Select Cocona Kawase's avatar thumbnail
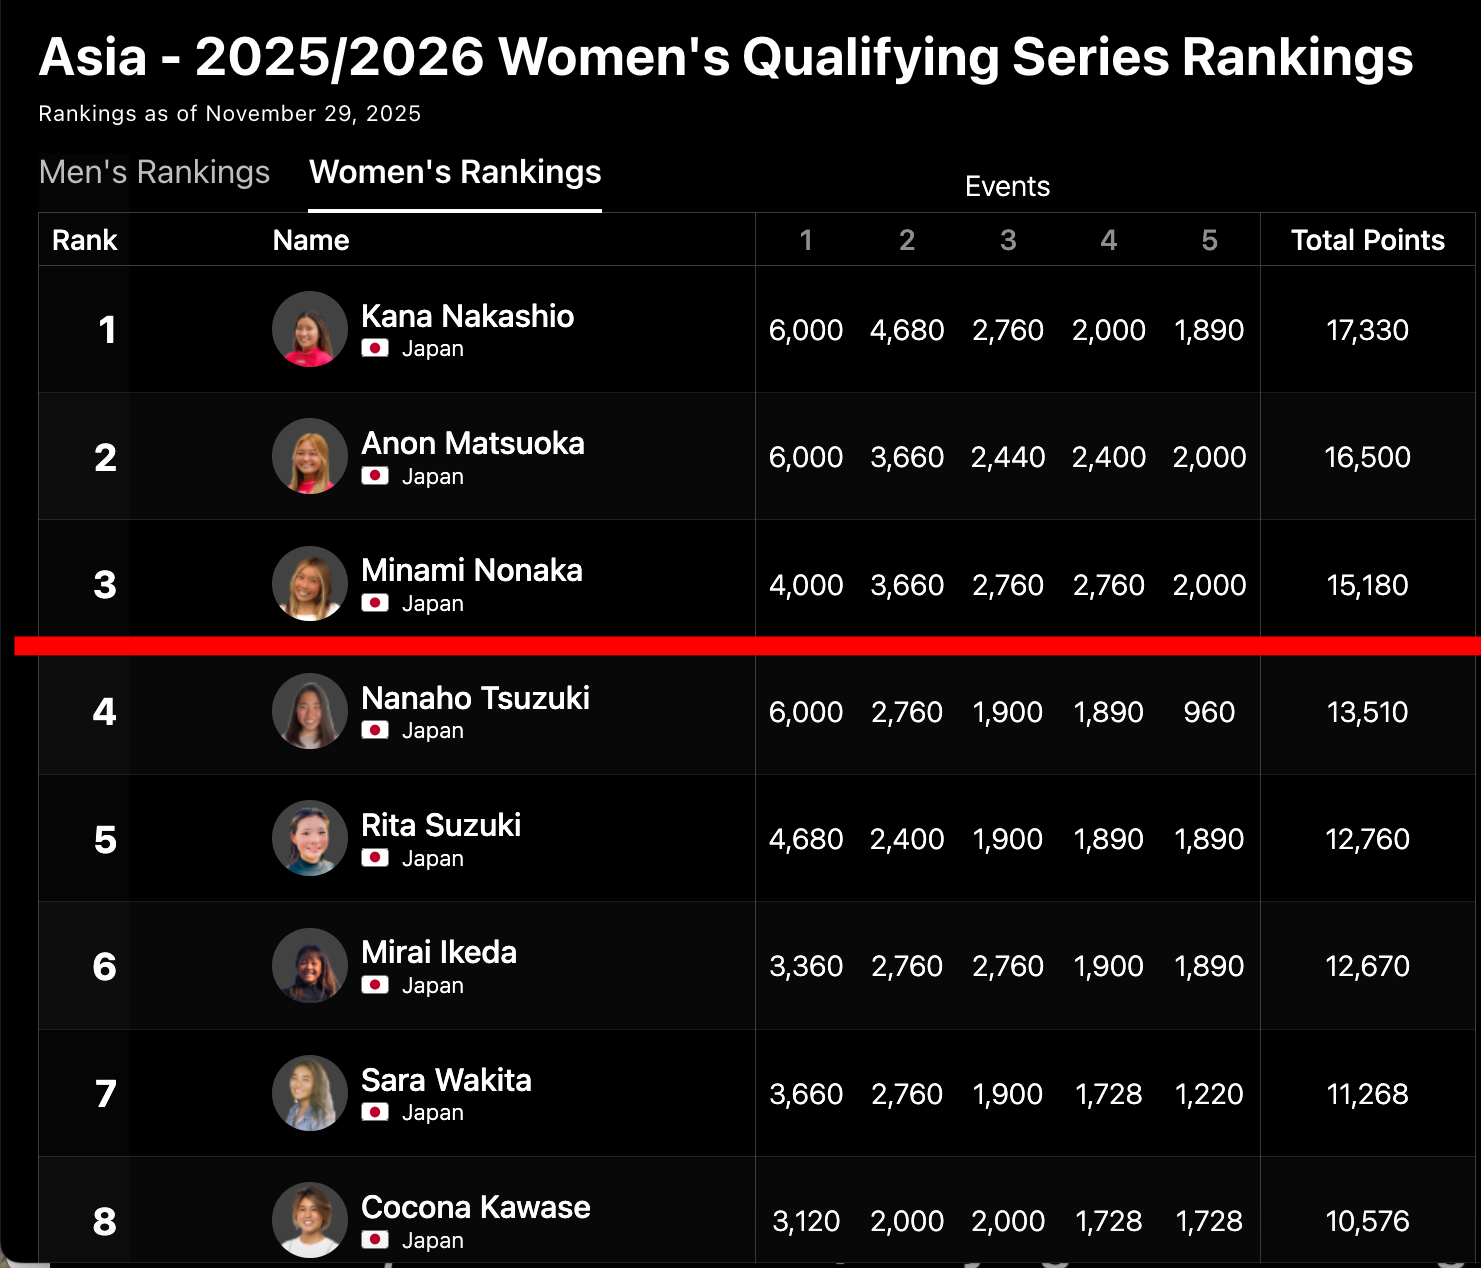 click(310, 1220)
